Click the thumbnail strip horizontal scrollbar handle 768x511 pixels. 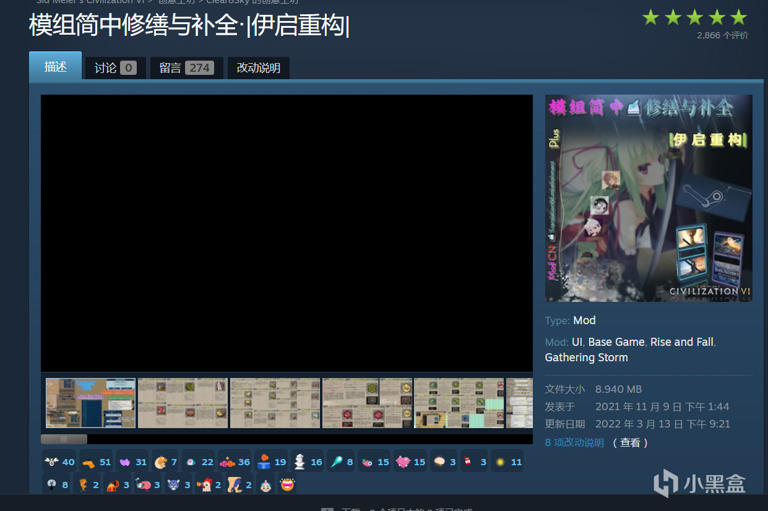coord(64,439)
